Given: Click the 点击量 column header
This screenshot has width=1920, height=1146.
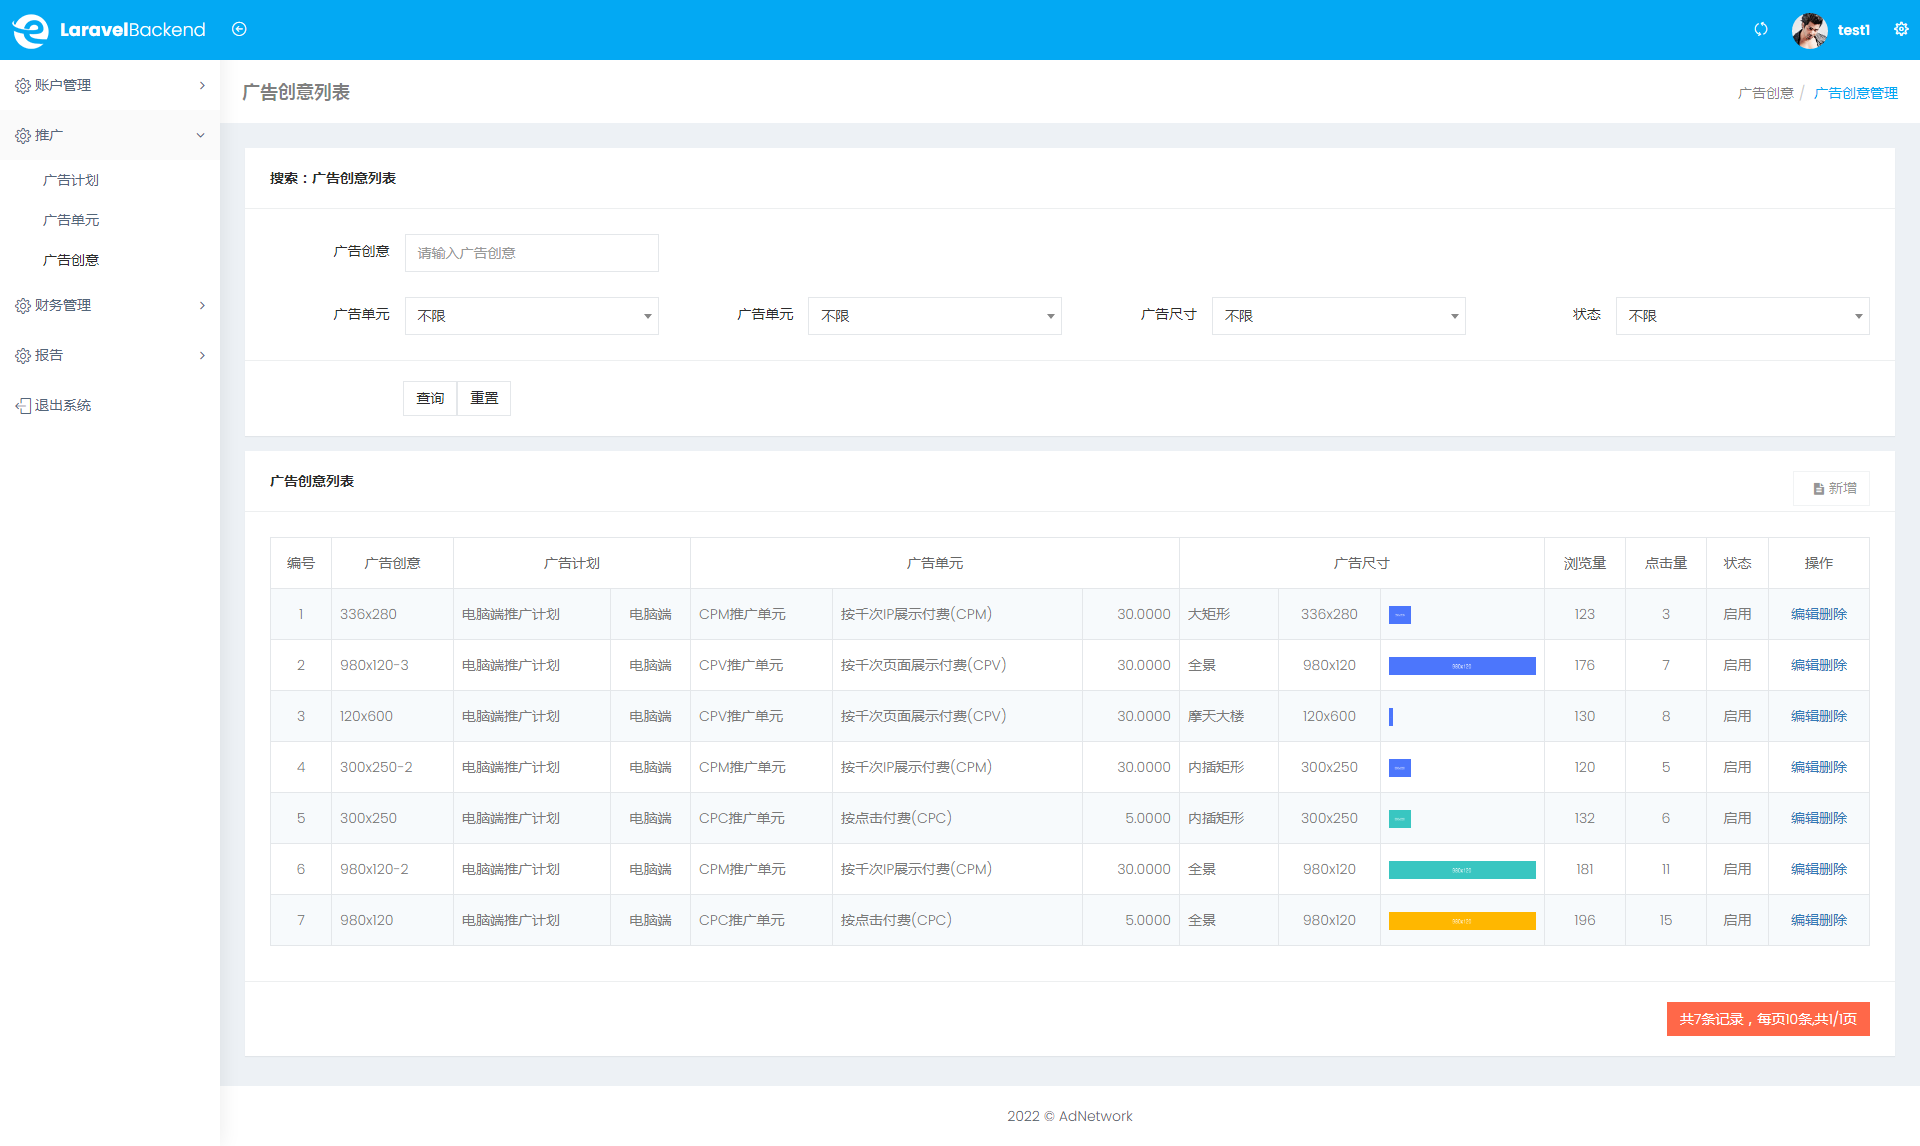Looking at the screenshot, I should tap(1665, 563).
